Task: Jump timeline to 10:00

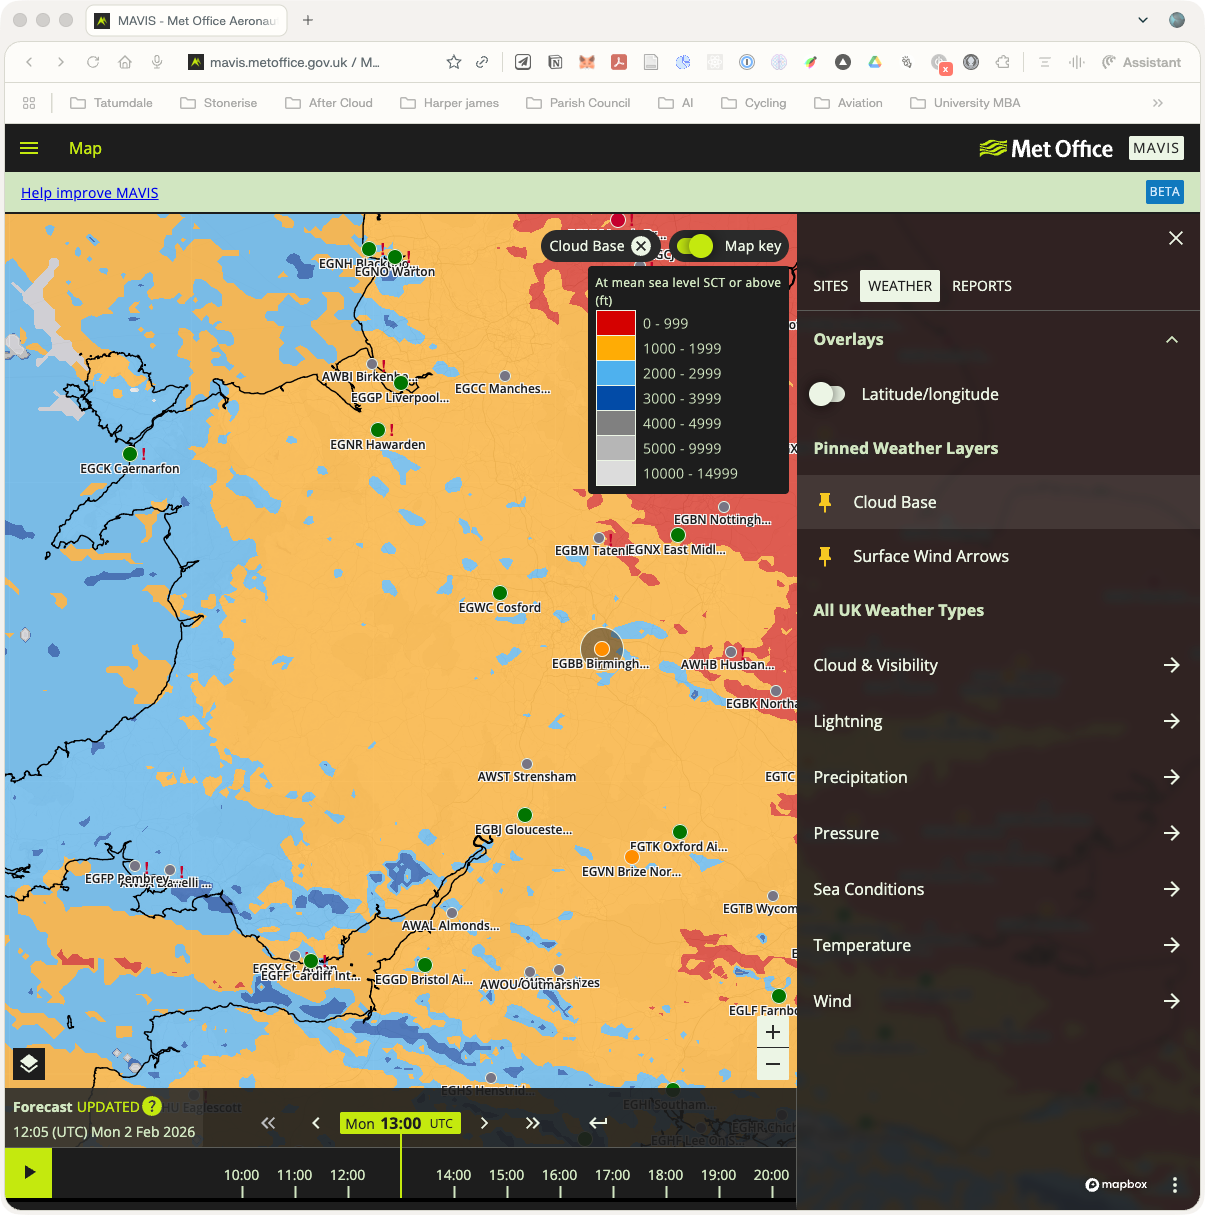Action: [242, 1175]
